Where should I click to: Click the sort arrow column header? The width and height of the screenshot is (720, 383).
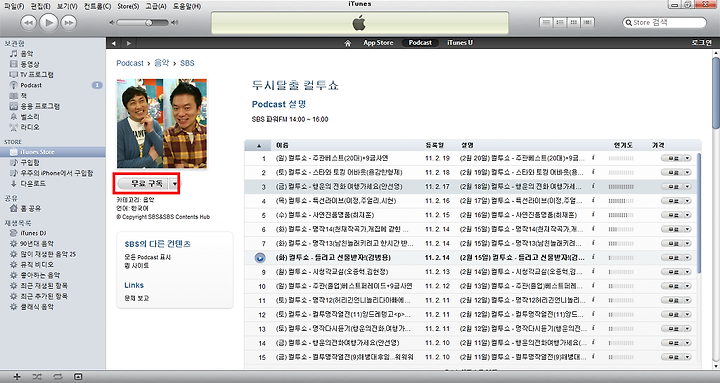point(259,145)
